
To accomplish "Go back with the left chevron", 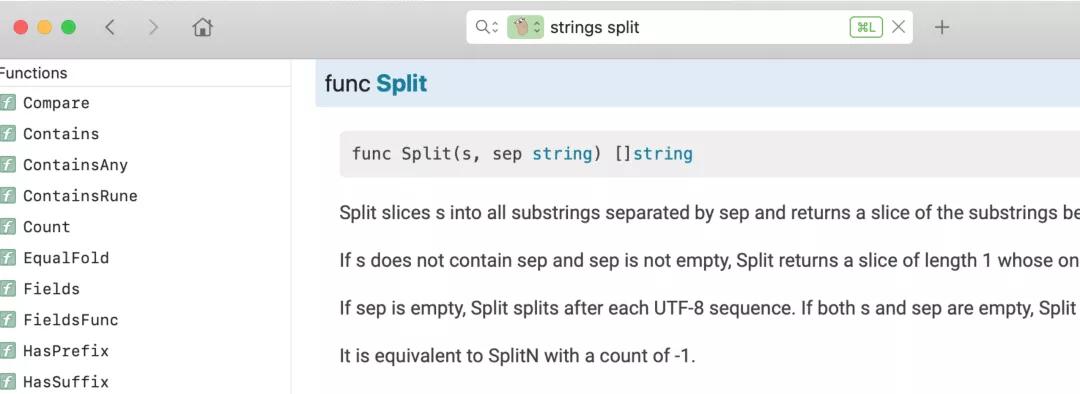I will pos(110,28).
